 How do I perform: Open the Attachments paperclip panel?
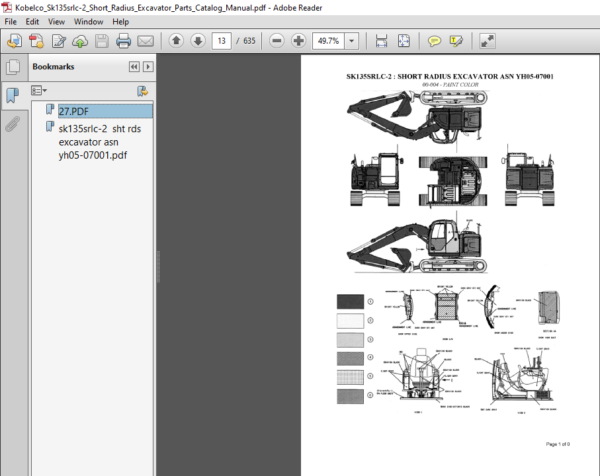click(x=13, y=124)
